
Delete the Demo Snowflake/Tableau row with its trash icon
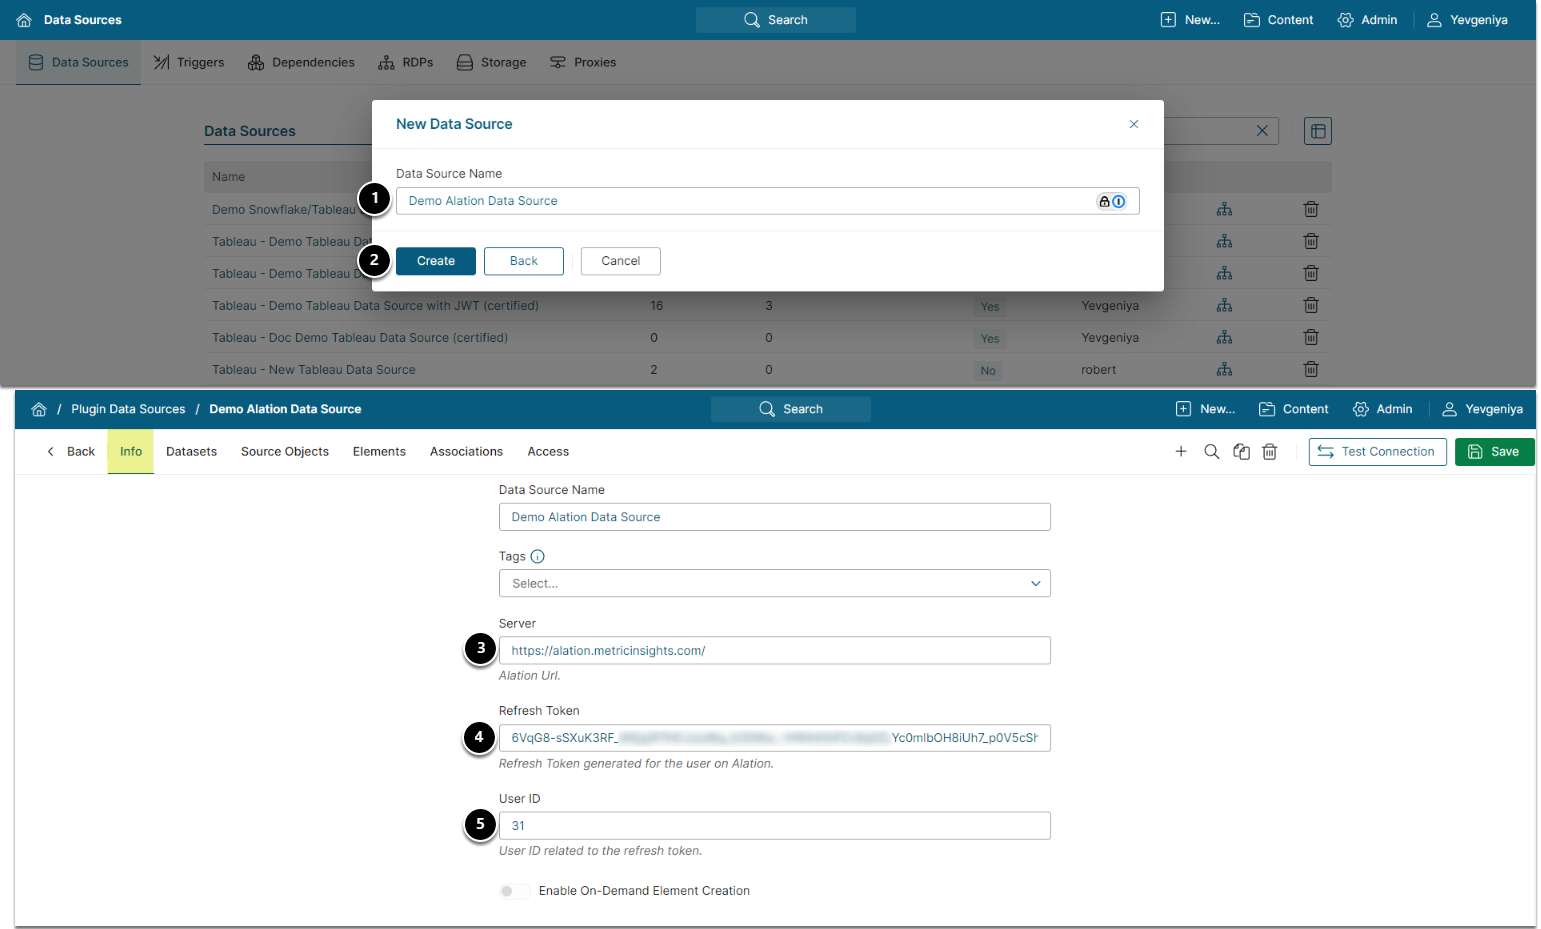tap(1311, 209)
